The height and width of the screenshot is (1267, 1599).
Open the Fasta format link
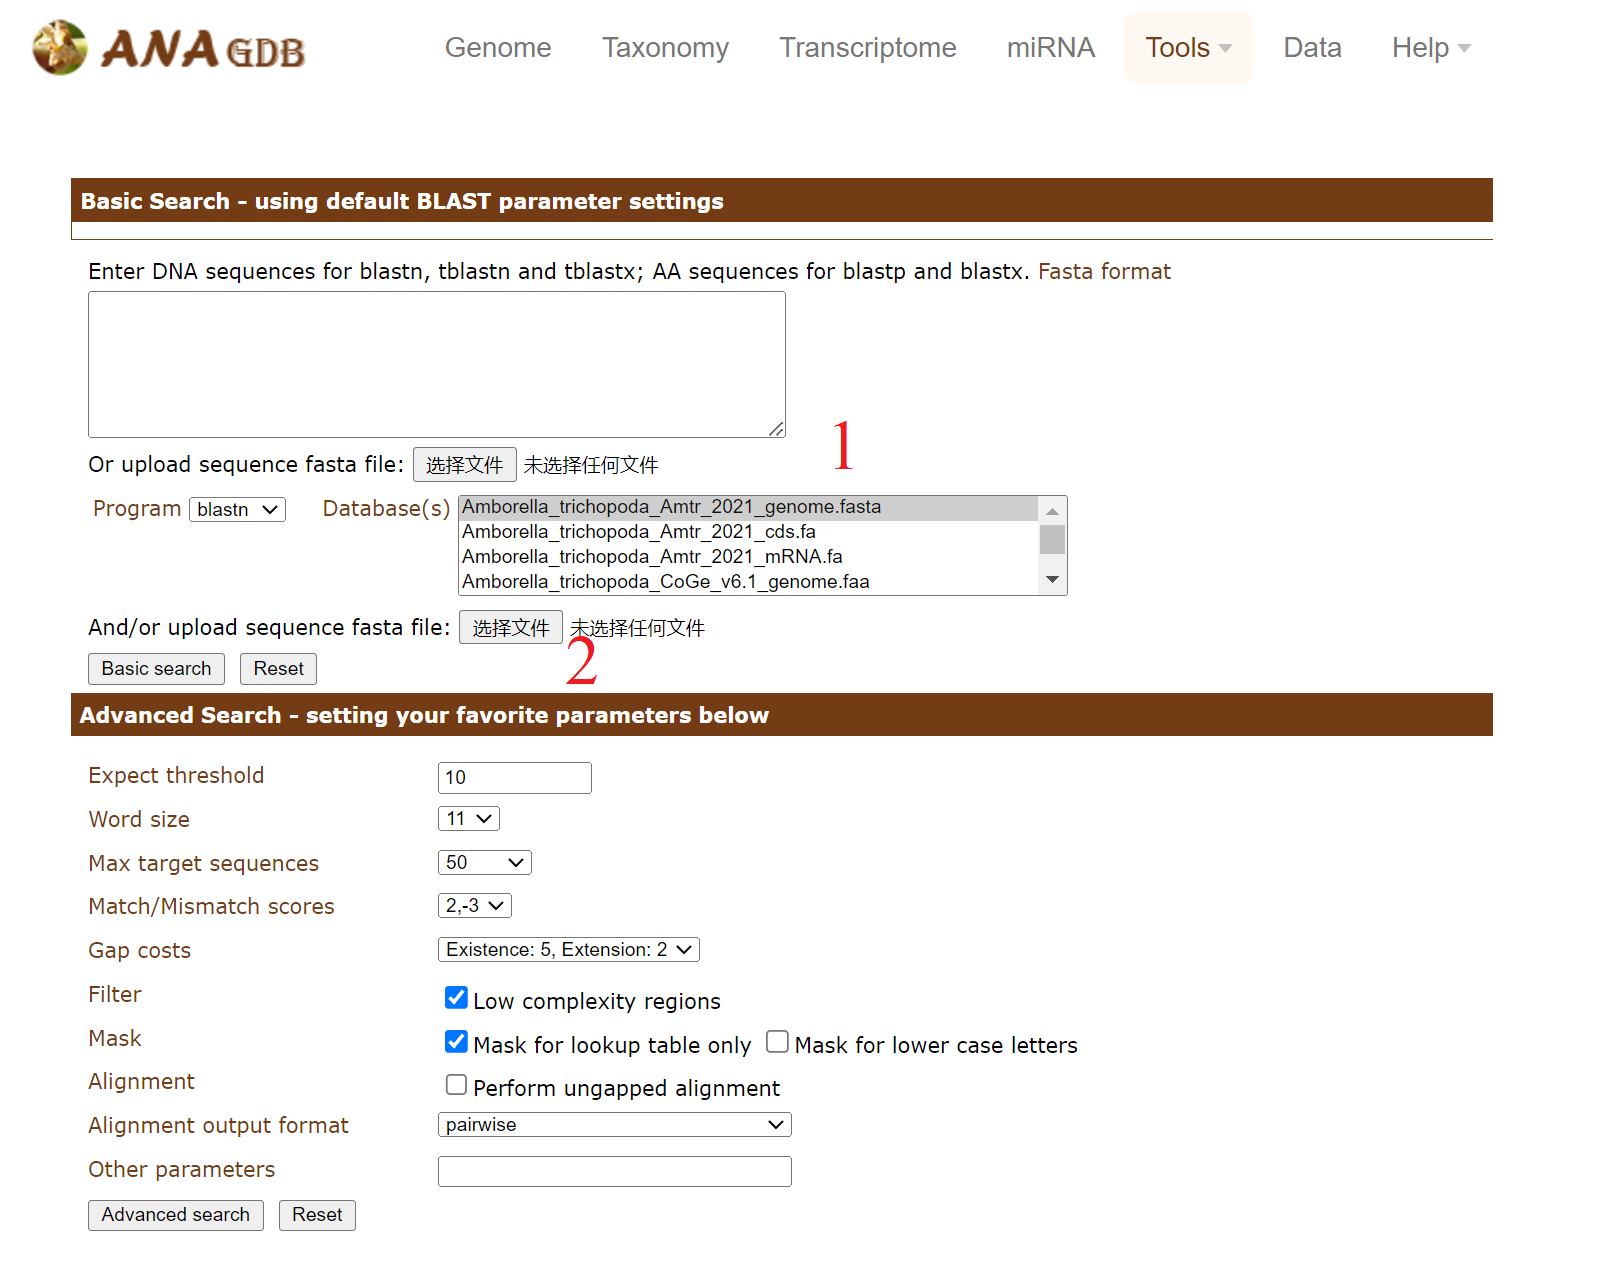tap(1104, 272)
